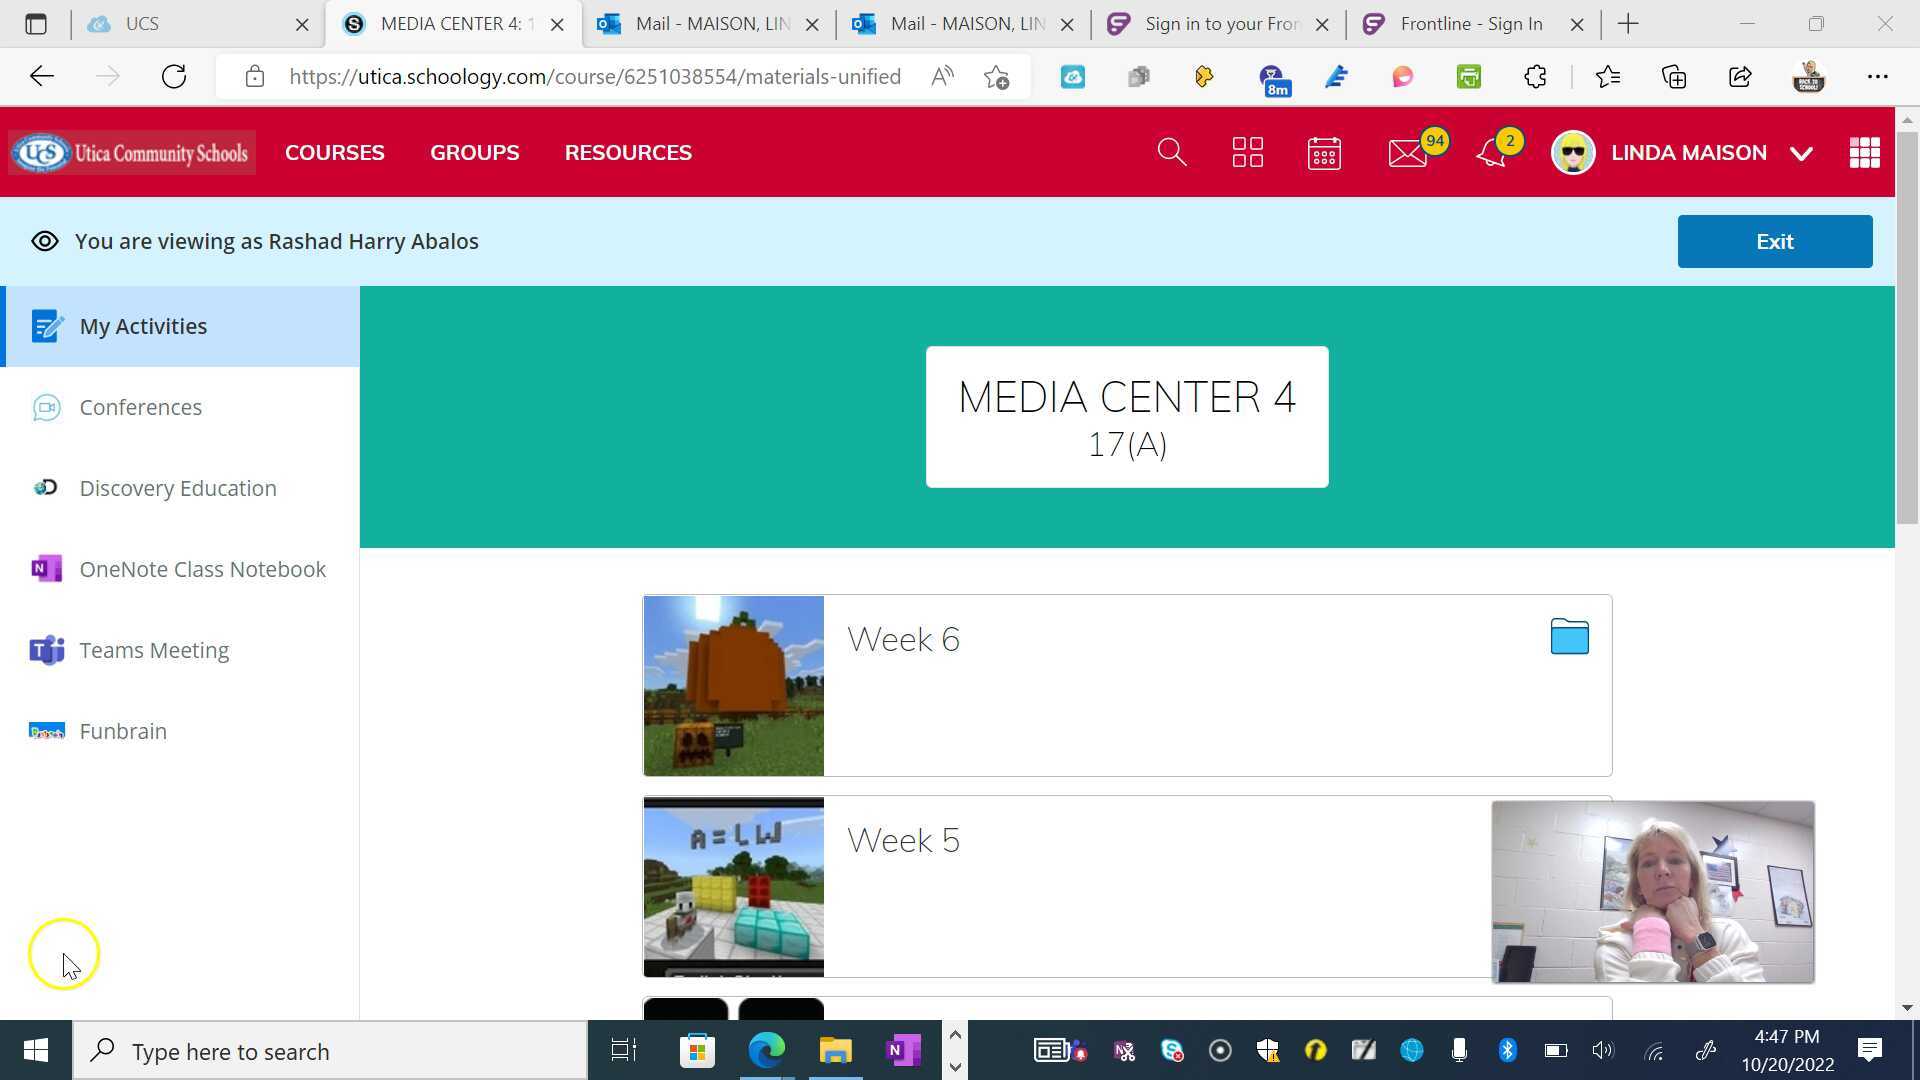Open the Schoology calendar
This screenshot has width=1920, height=1080.
pos(1323,152)
